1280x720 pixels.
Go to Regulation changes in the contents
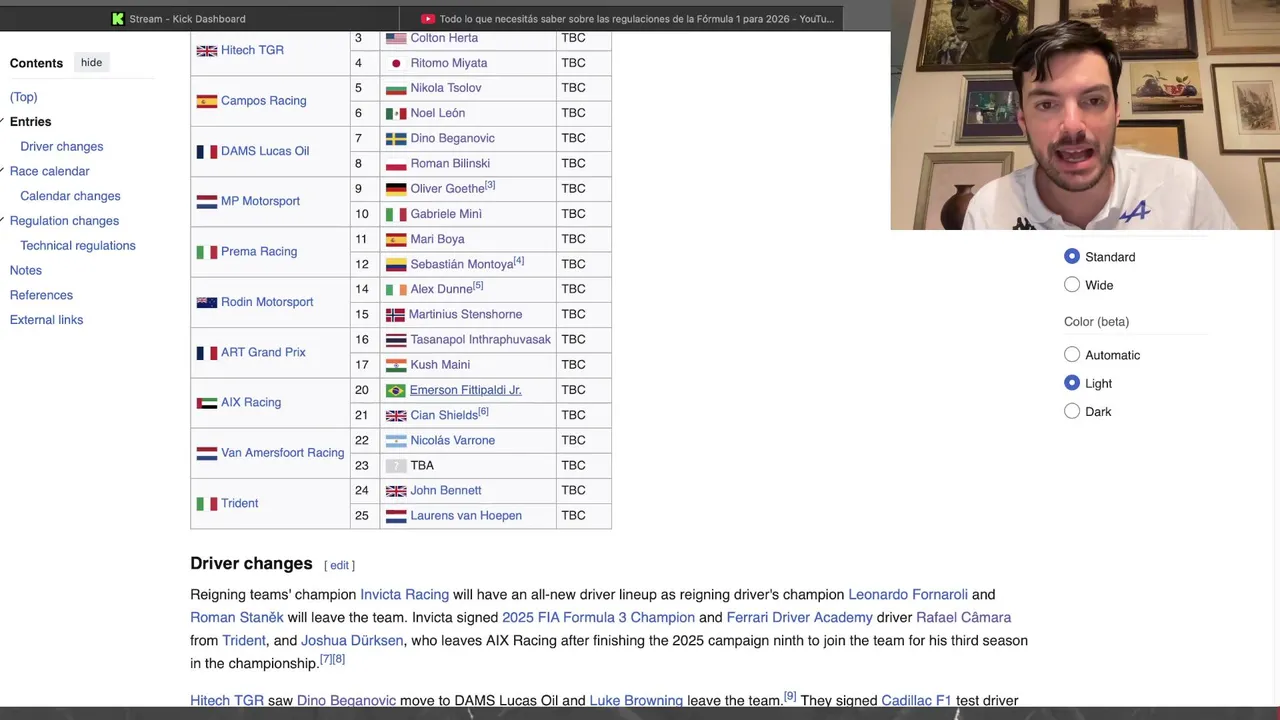(64, 221)
